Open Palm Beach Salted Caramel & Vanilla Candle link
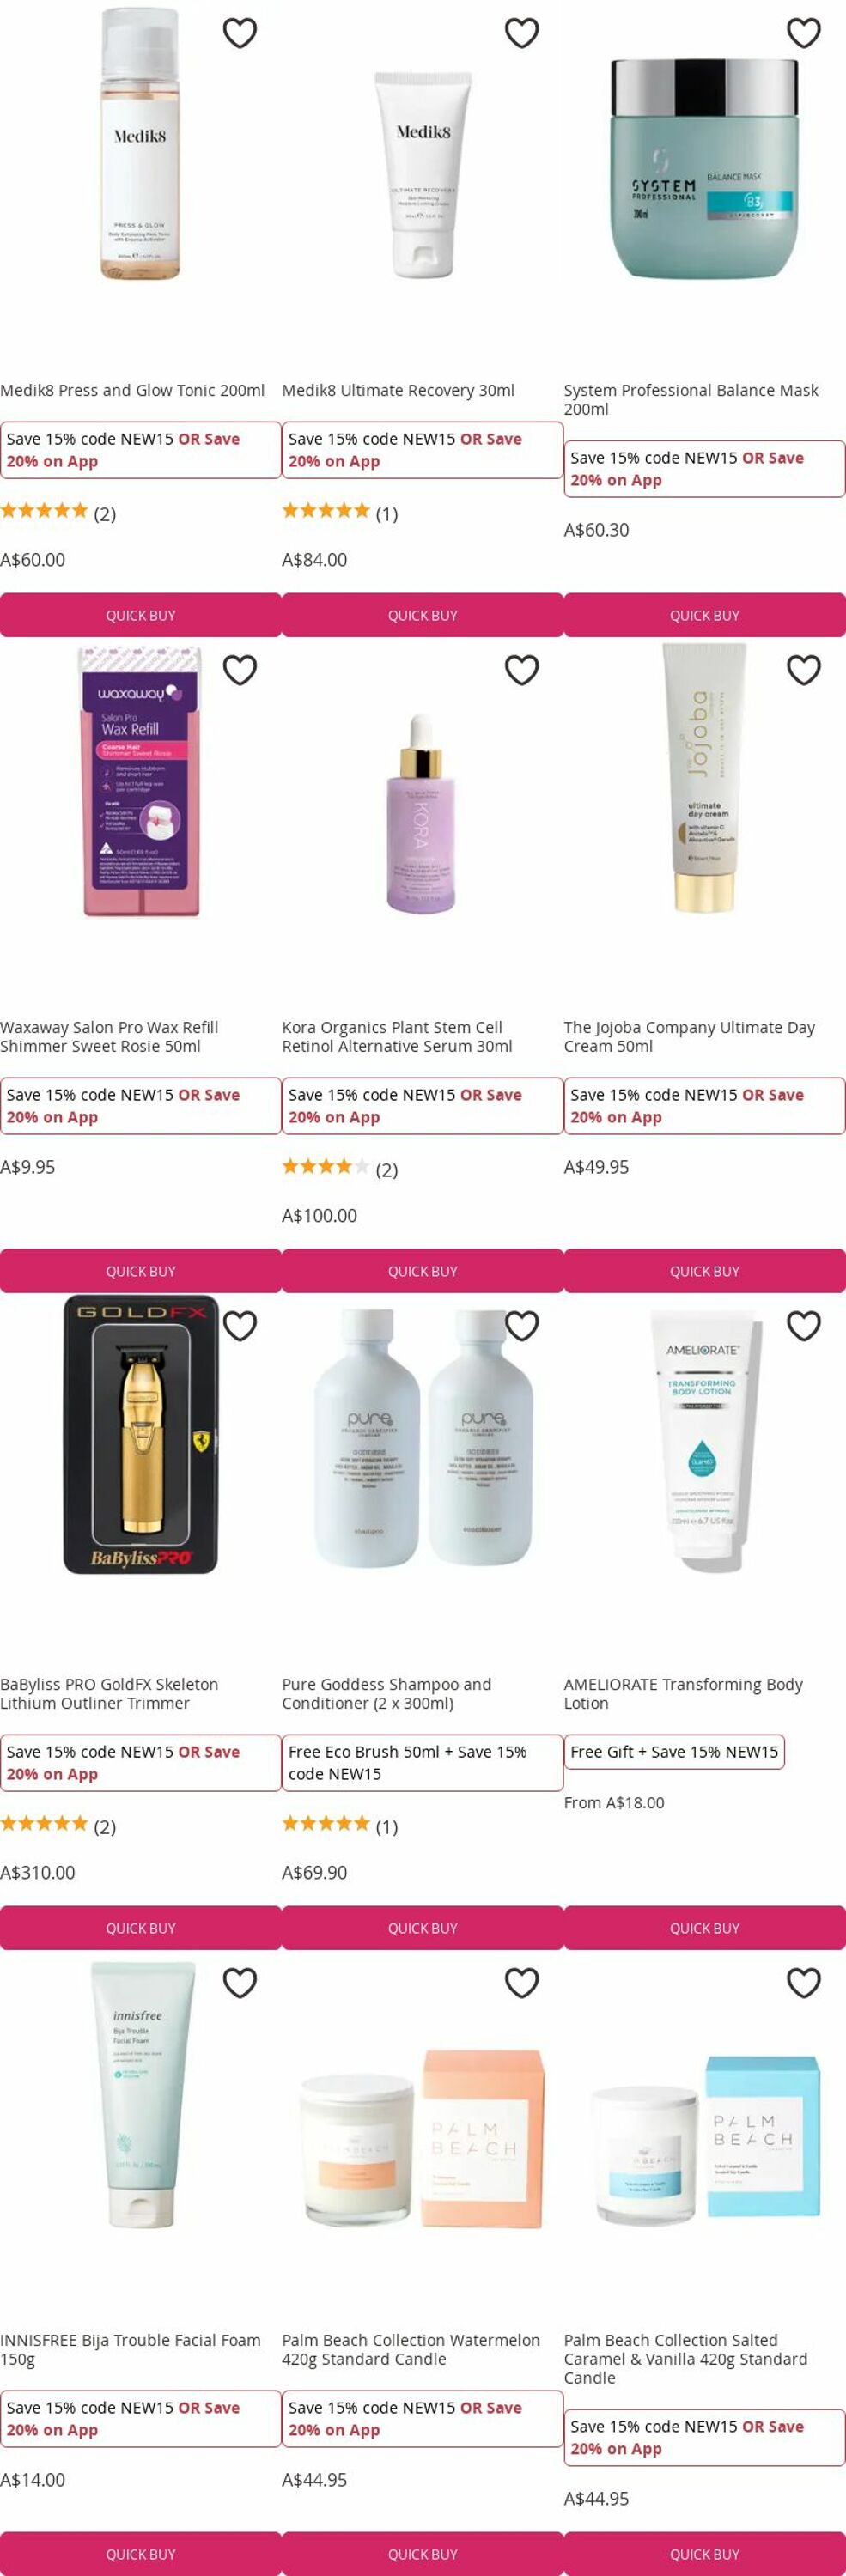Image resolution: width=846 pixels, height=2576 pixels. coord(686,2359)
